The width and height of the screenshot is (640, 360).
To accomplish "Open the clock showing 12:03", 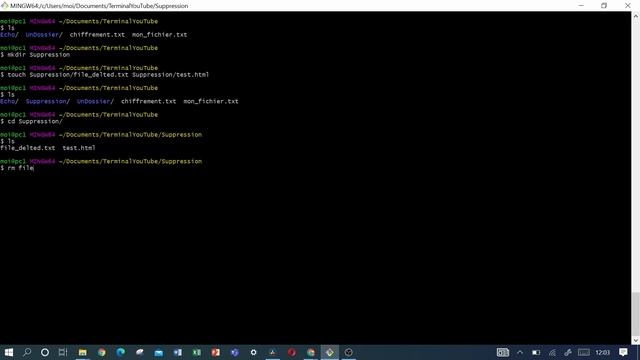I will (602, 352).
